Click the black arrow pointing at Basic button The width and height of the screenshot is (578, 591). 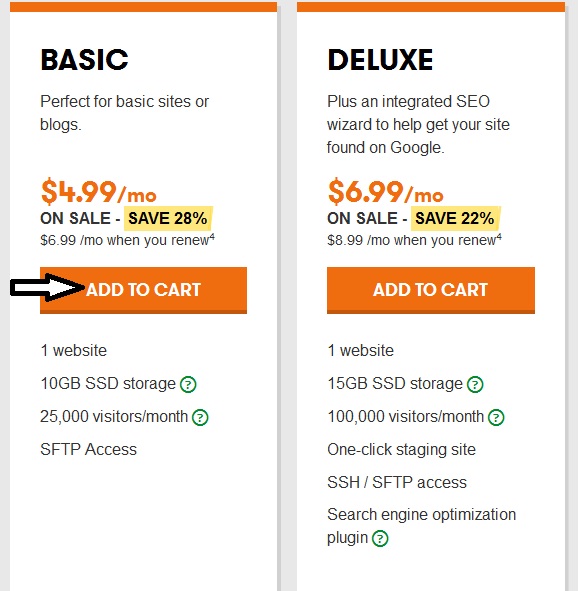click(48, 288)
